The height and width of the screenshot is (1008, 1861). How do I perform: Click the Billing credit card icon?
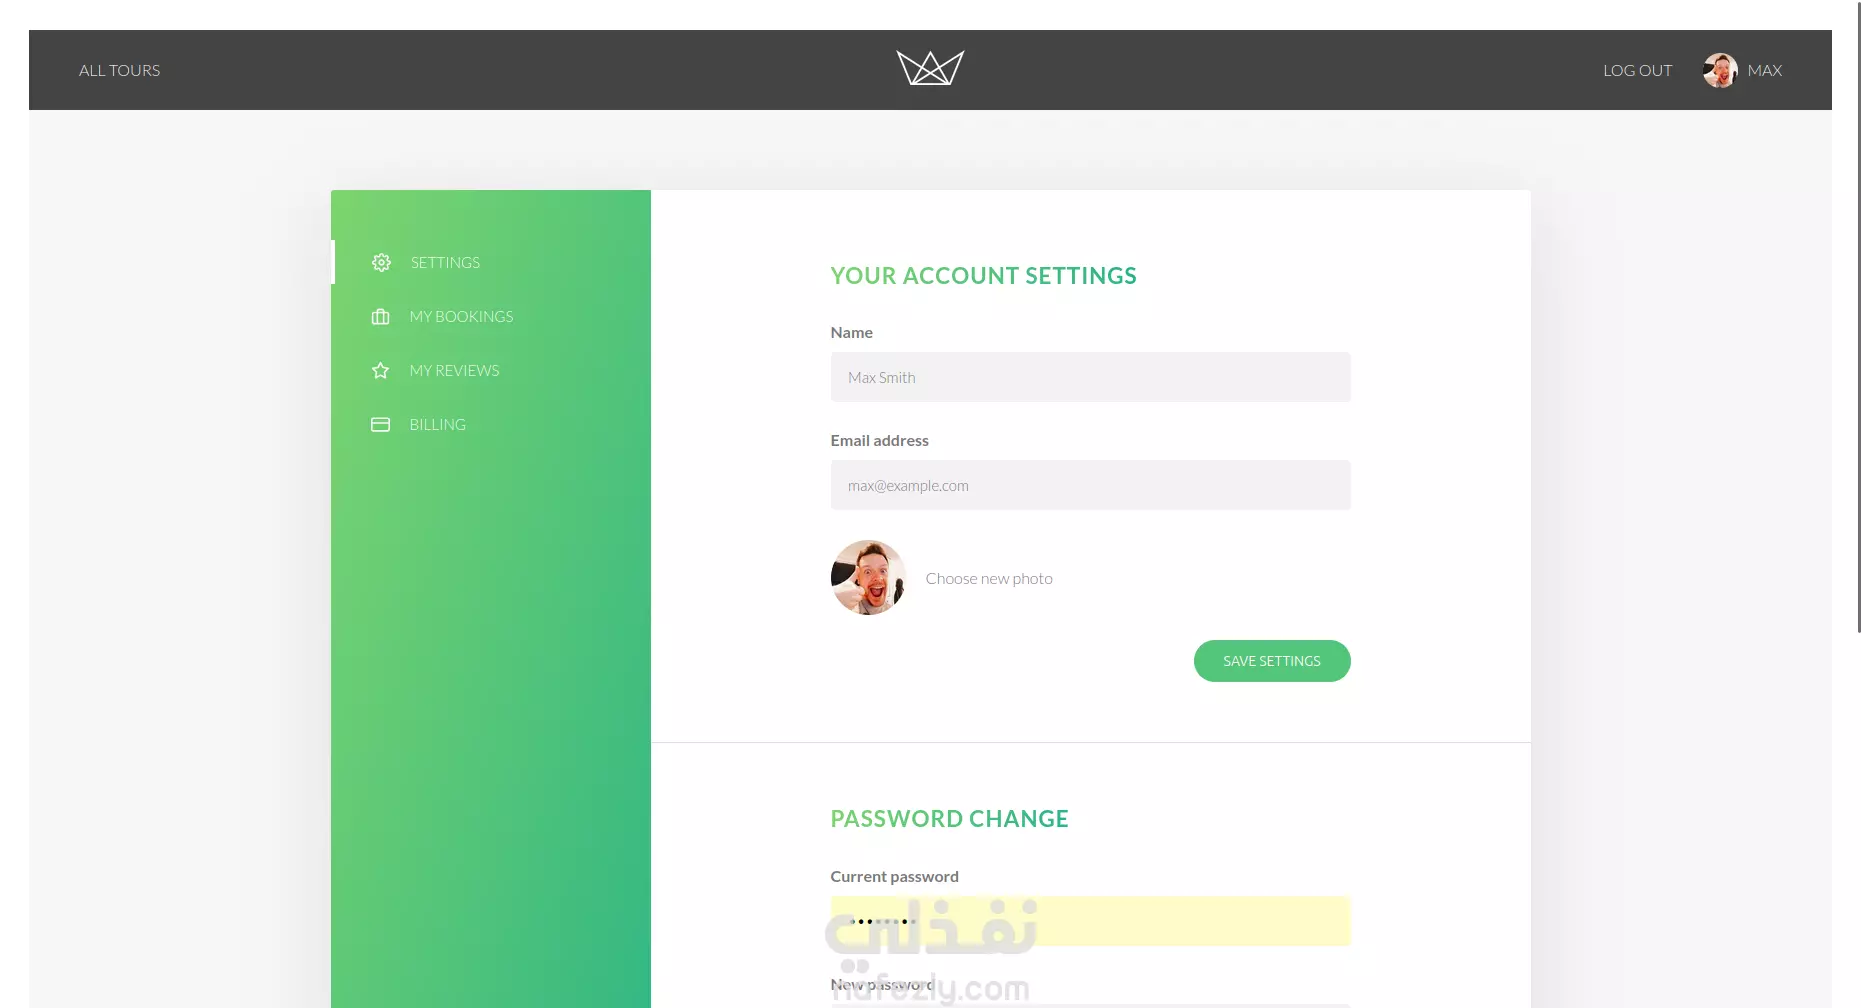pos(380,424)
